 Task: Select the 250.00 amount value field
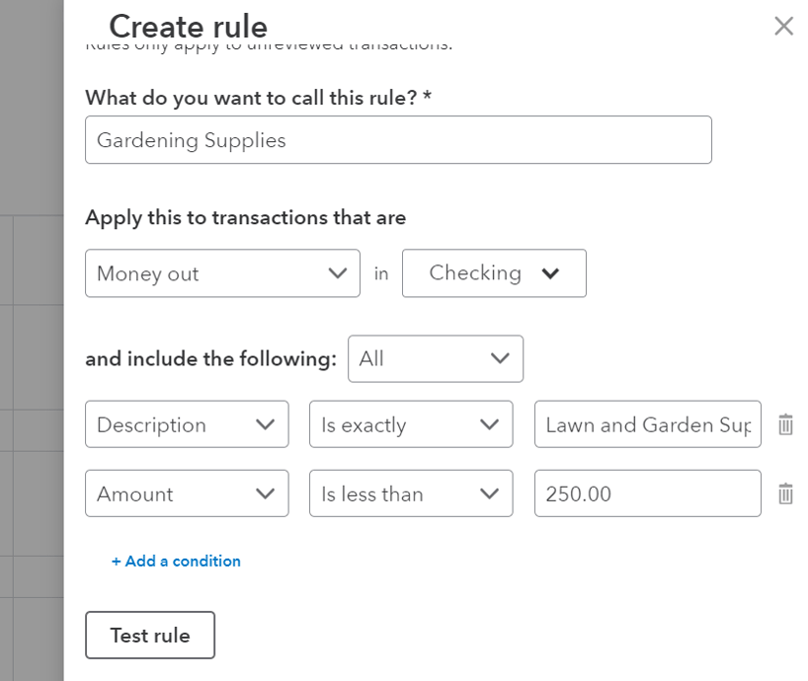[647, 493]
